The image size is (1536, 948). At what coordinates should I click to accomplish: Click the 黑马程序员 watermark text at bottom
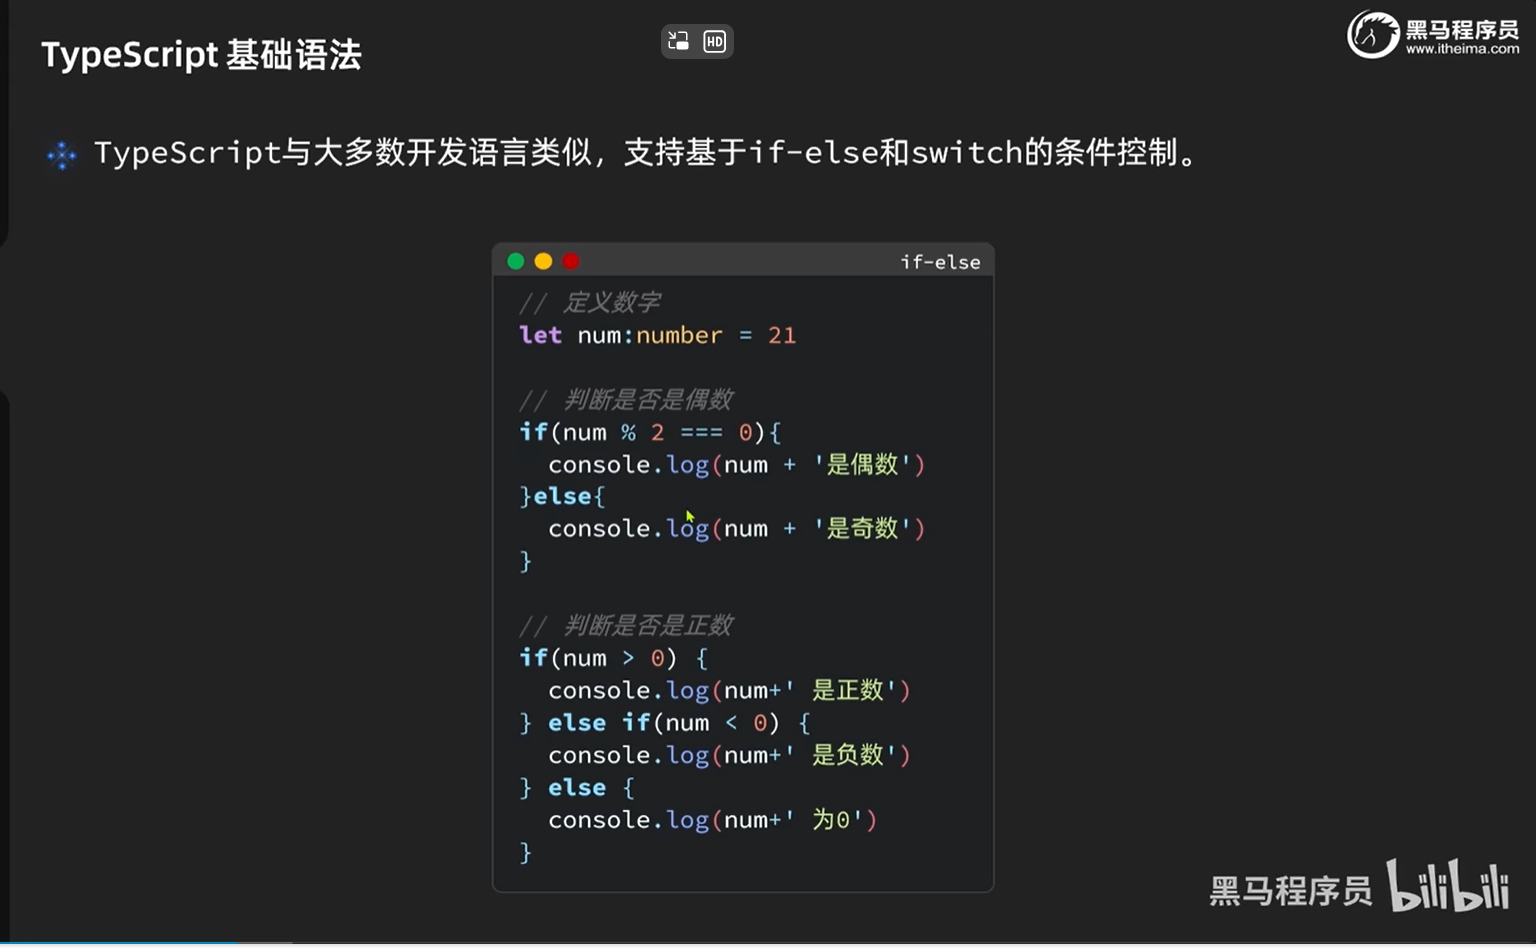(1290, 890)
